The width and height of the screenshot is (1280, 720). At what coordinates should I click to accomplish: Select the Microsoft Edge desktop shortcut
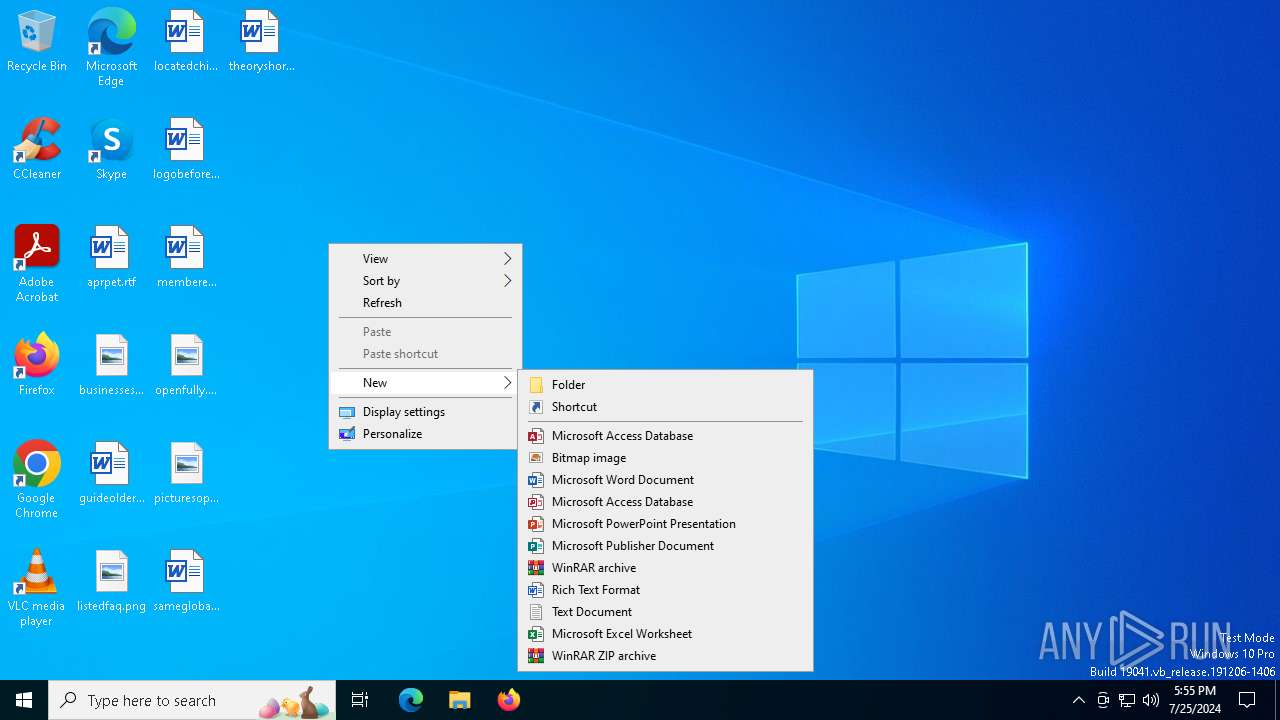[111, 48]
